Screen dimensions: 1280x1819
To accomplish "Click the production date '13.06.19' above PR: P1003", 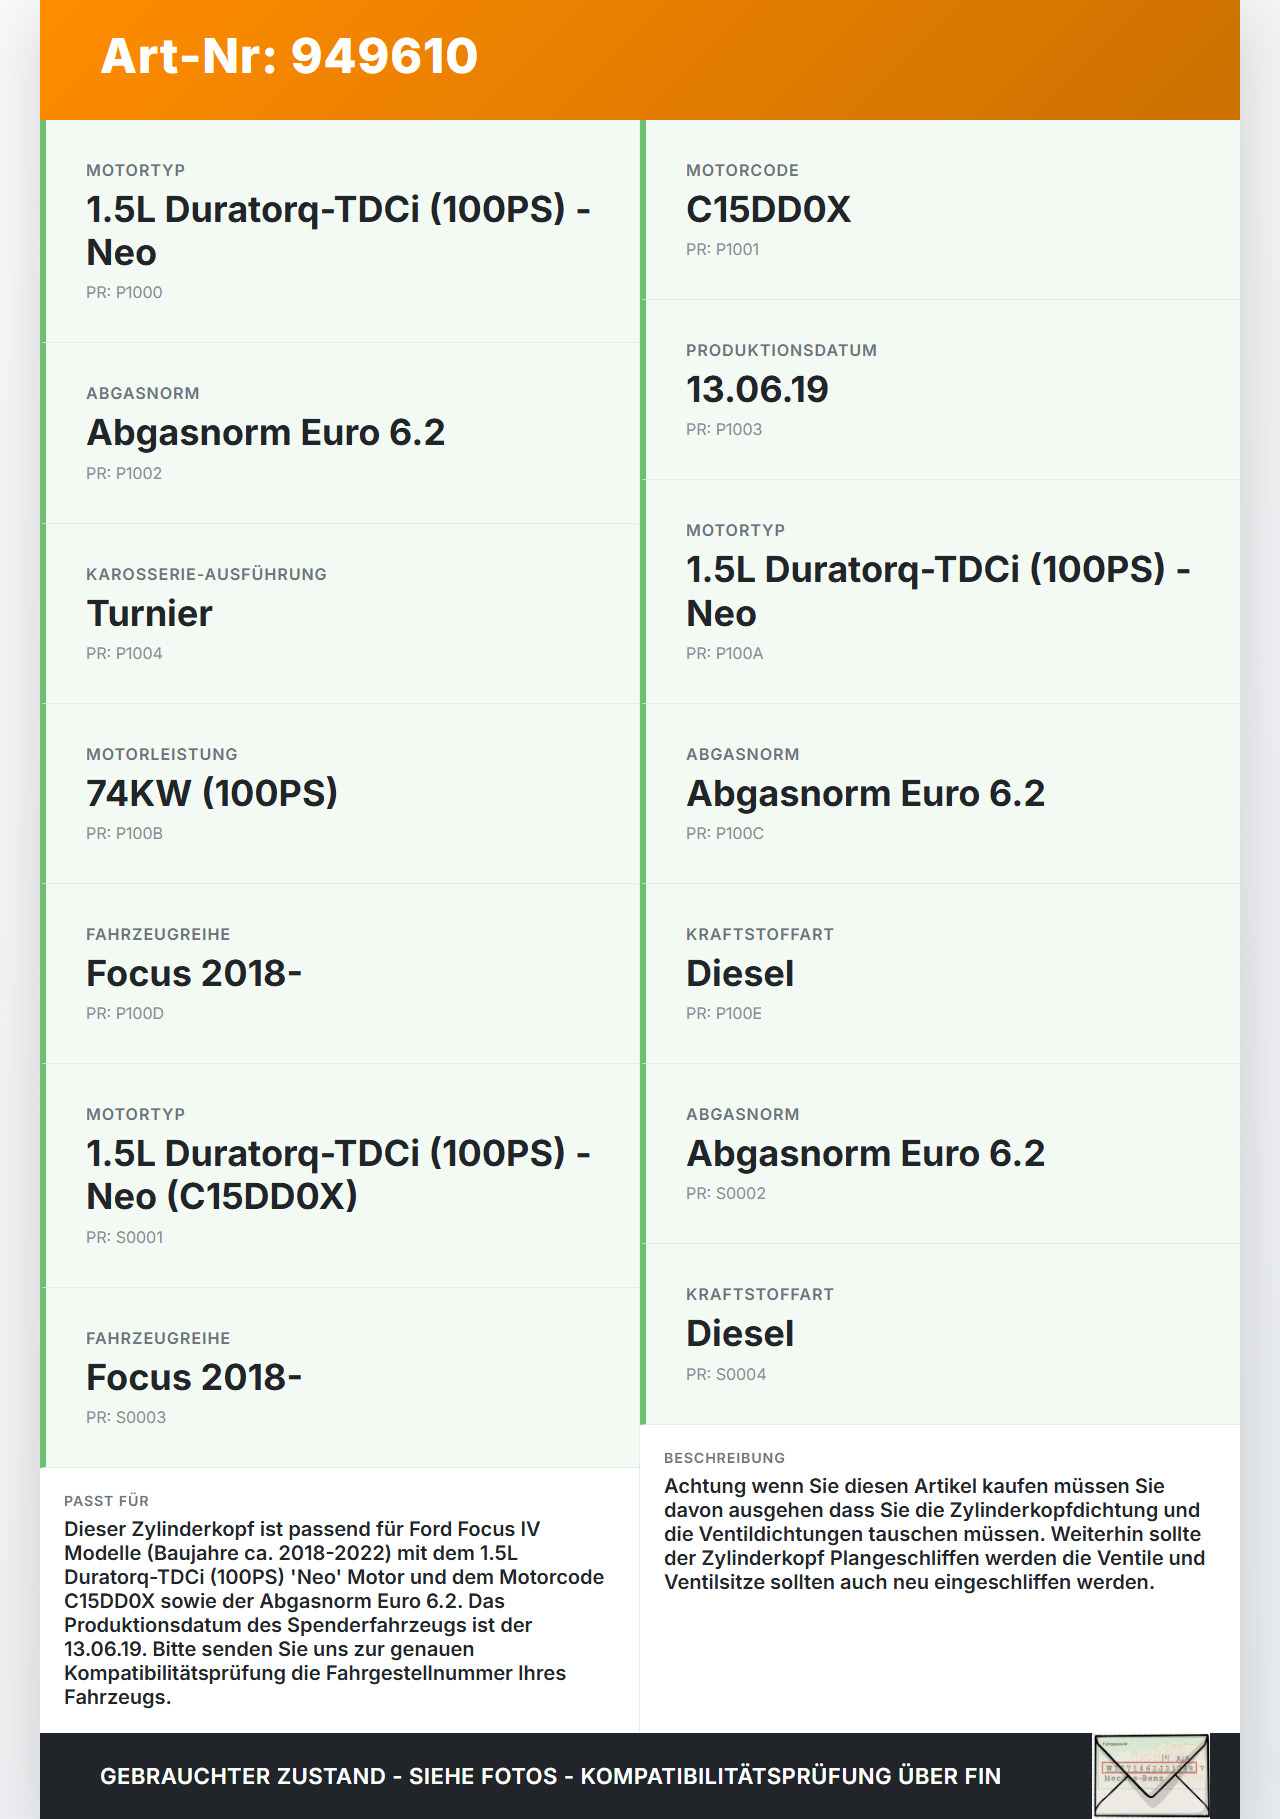I will 757,389.
